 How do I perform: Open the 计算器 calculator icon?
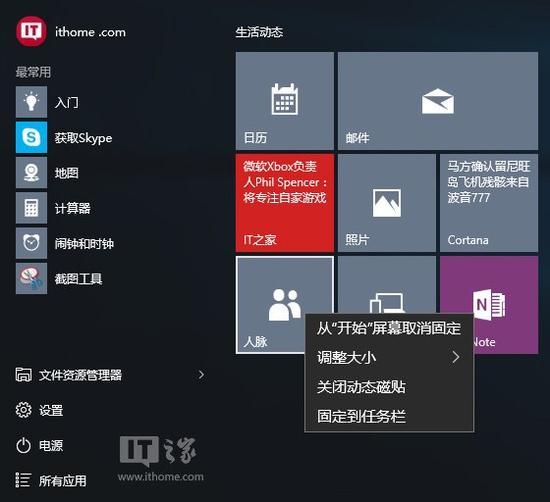click(31, 208)
